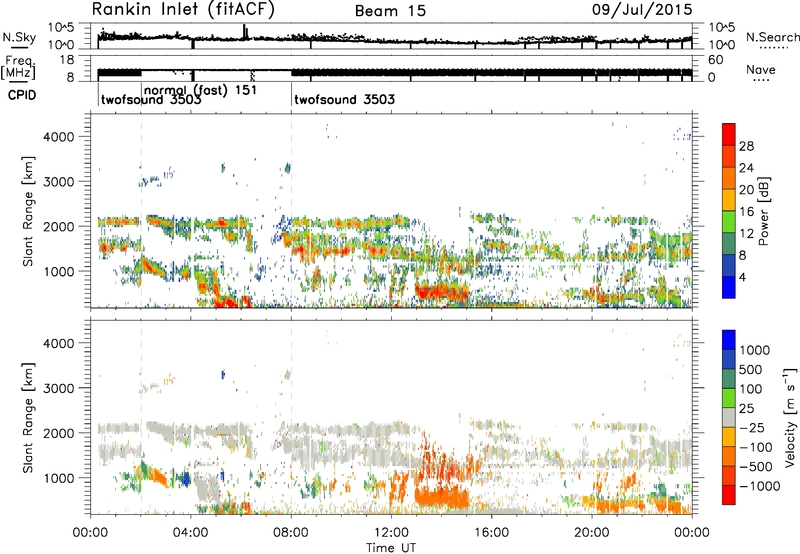800x554 pixels.
Task: Click the "04:00" time tick label
Action: (191, 533)
